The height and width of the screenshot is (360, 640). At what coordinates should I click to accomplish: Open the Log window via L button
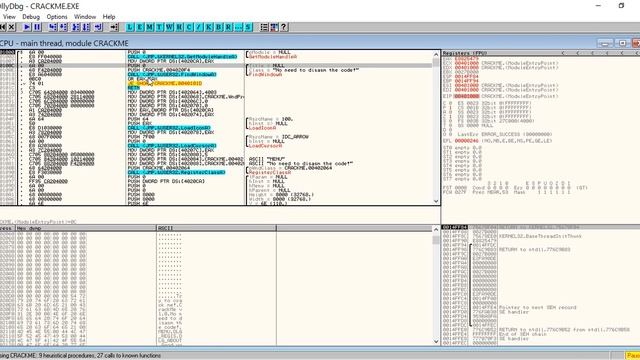tap(130, 27)
